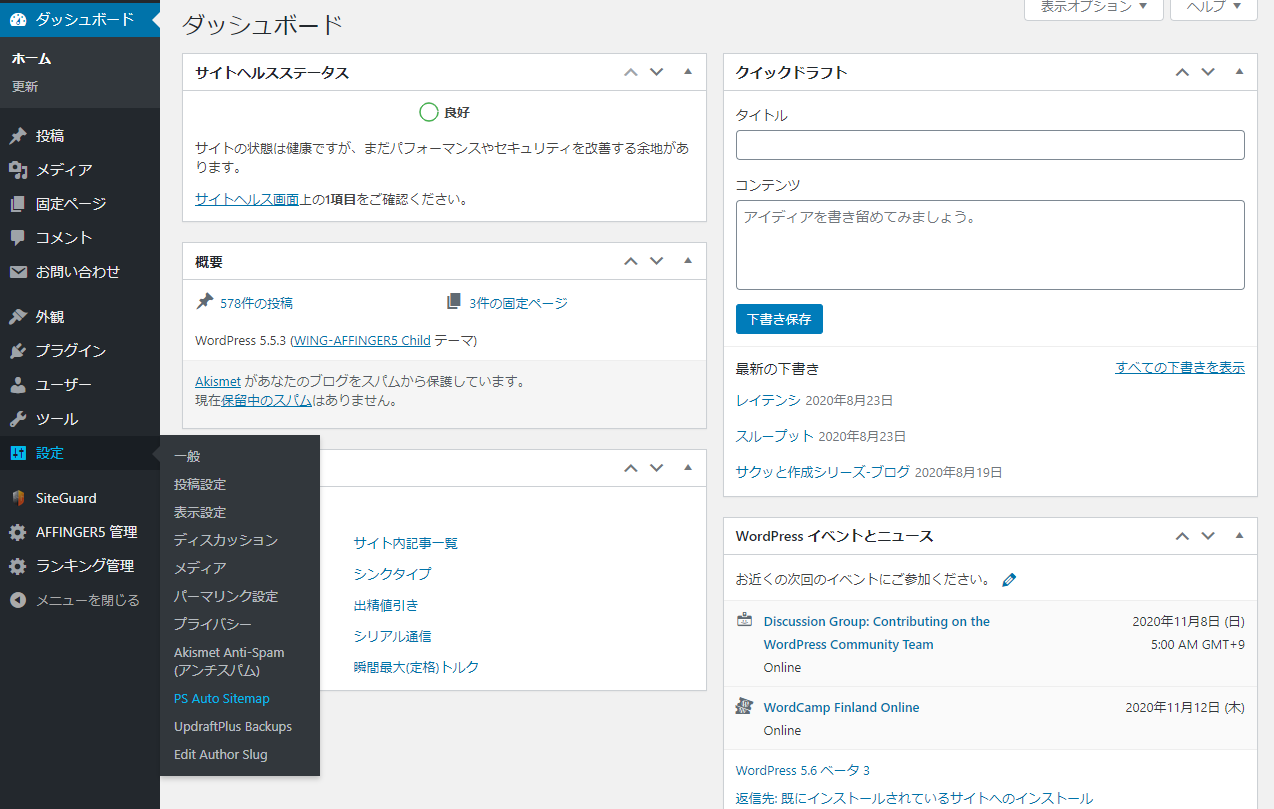
Task: Move サイトヘルスステータス panel up with arrow
Action: pos(630,72)
